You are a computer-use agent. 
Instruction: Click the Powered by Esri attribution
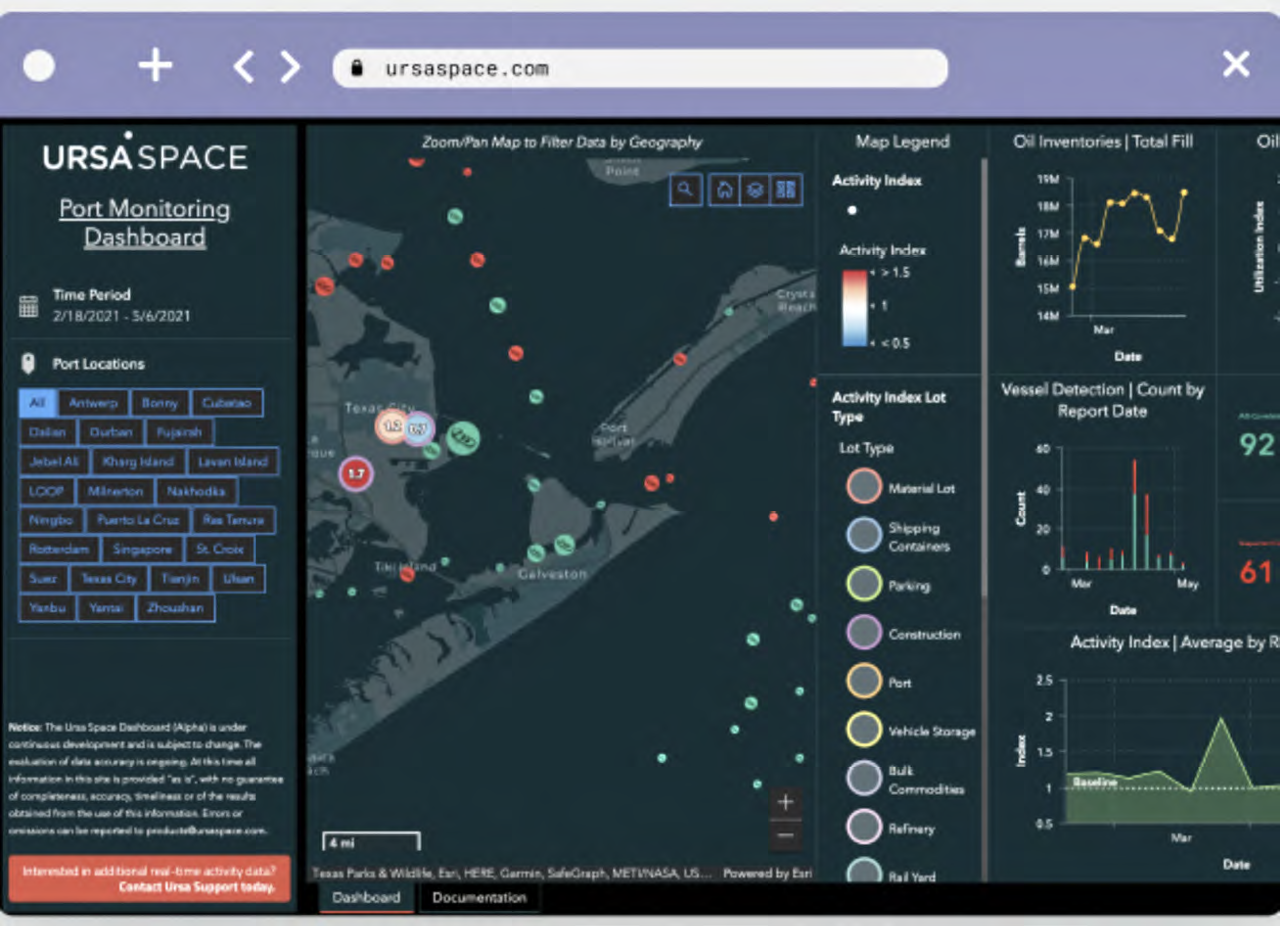pos(766,873)
